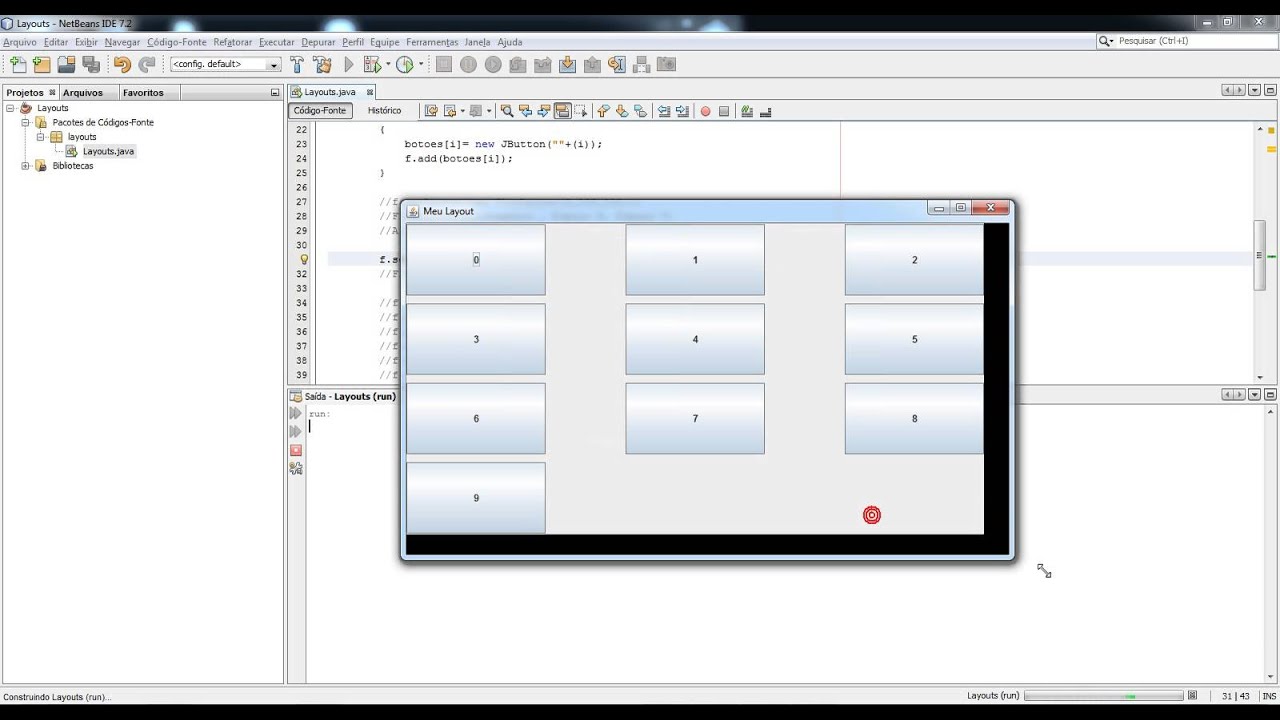Collapse Pacotes de Códigos-Fonte node

tap(26, 122)
